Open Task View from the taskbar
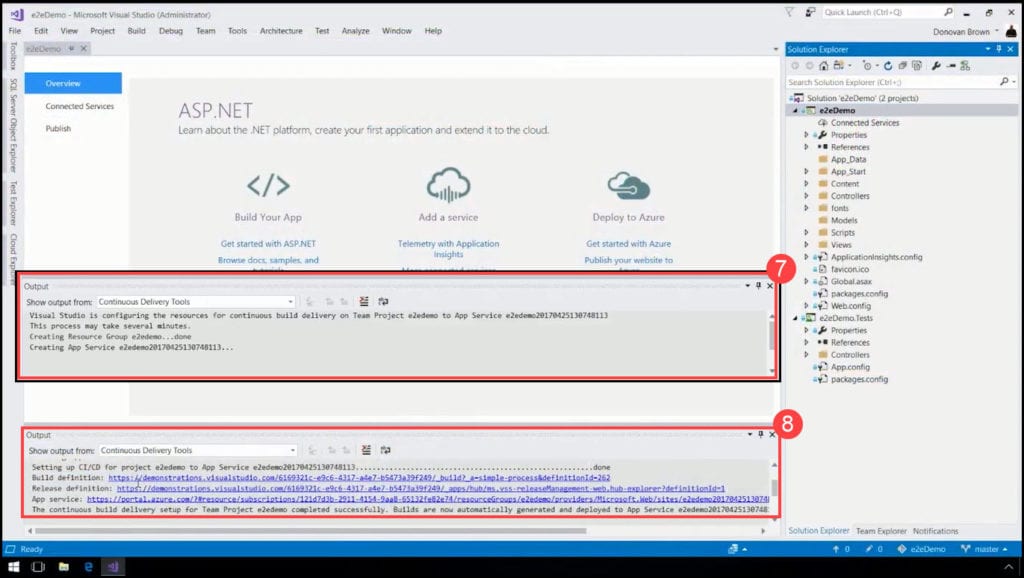The width and height of the screenshot is (1024, 578). coord(38,567)
